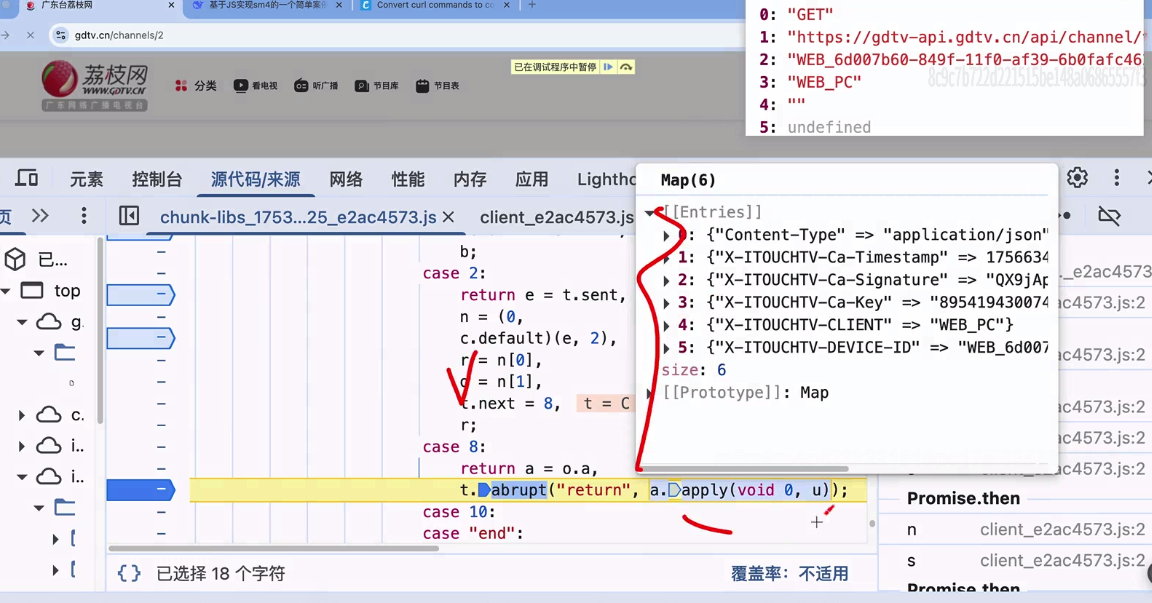The height and width of the screenshot is (603, 1152).
Task: Add breakpoint at 't.next = 8' line gutter
Action: [x=161, y=403]
